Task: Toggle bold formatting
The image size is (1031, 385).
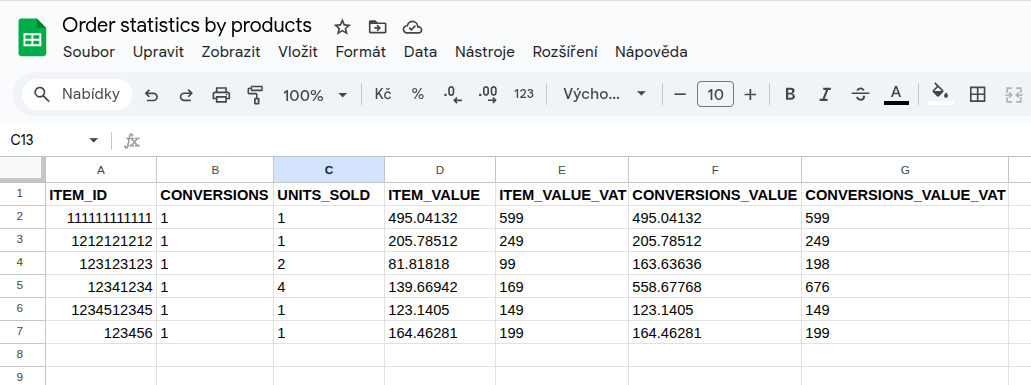Action: [790, 95]
